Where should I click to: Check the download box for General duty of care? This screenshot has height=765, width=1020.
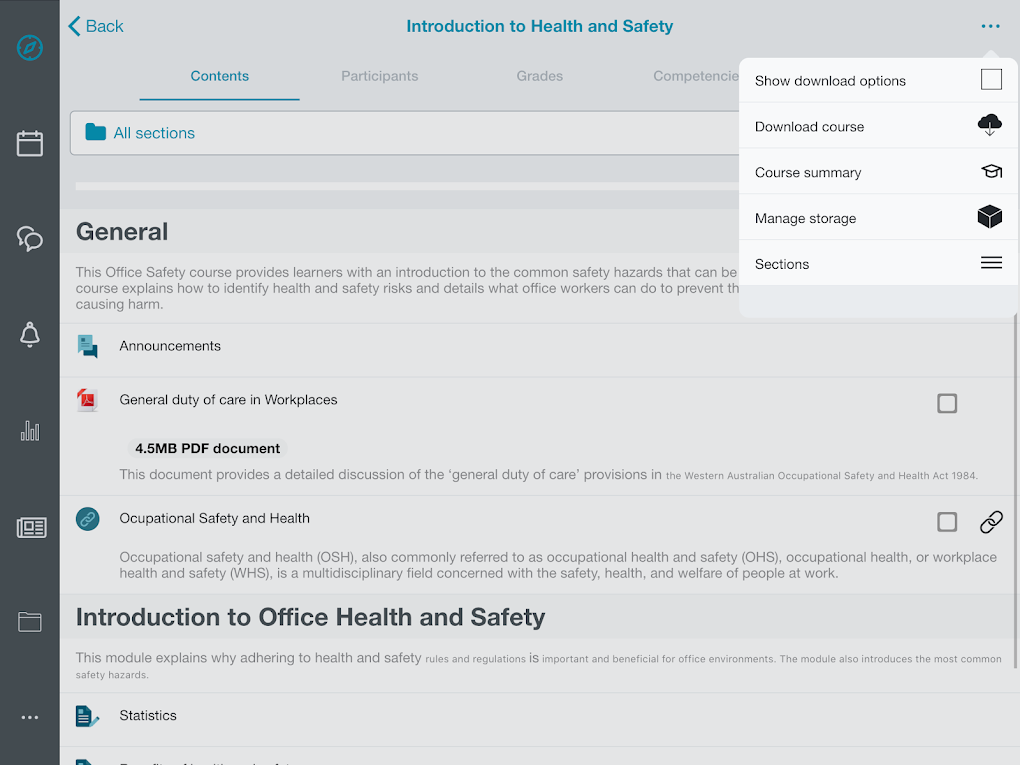[946, 403]
